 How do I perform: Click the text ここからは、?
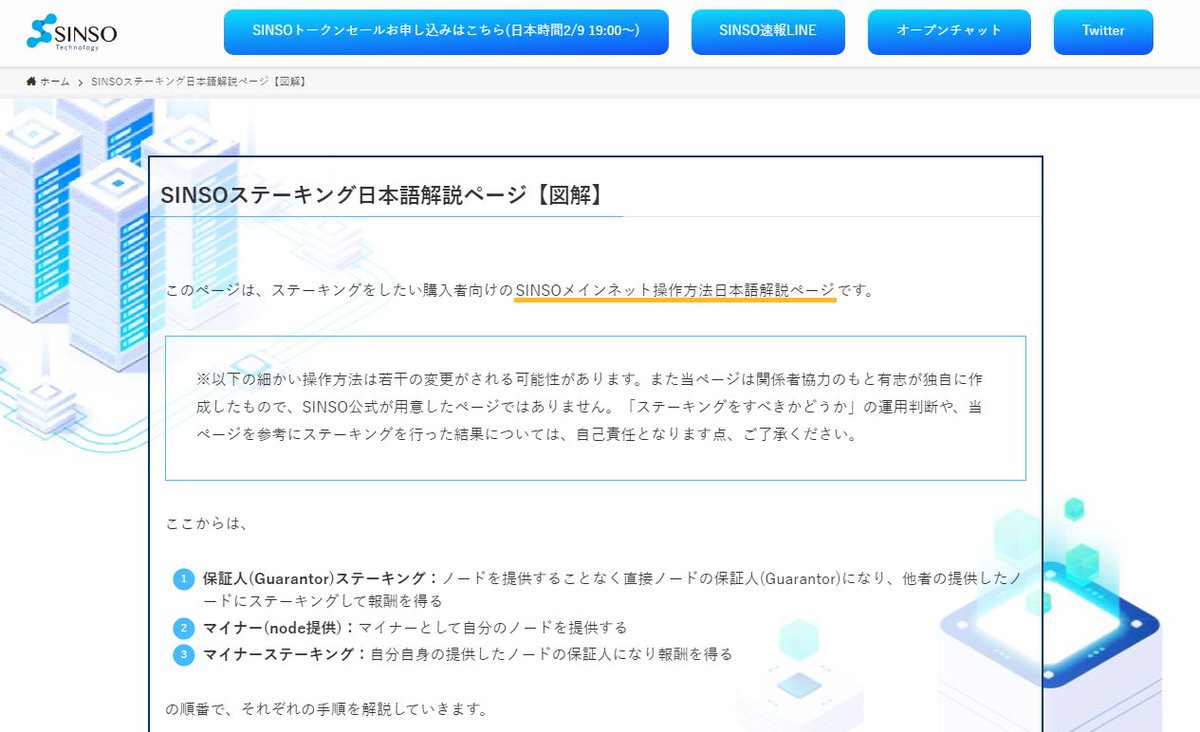click(x=206, y=523)
